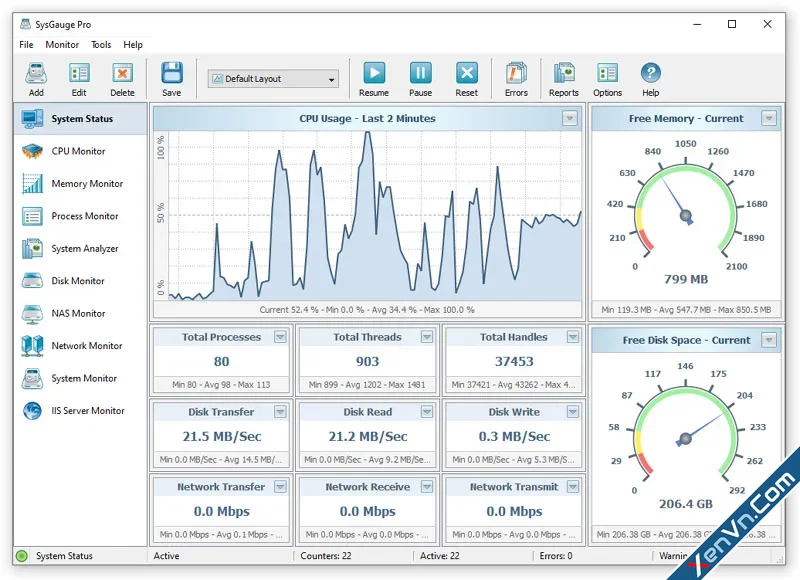Click the 0.3 MB/Sec Disk Write value

pos(514,437)
